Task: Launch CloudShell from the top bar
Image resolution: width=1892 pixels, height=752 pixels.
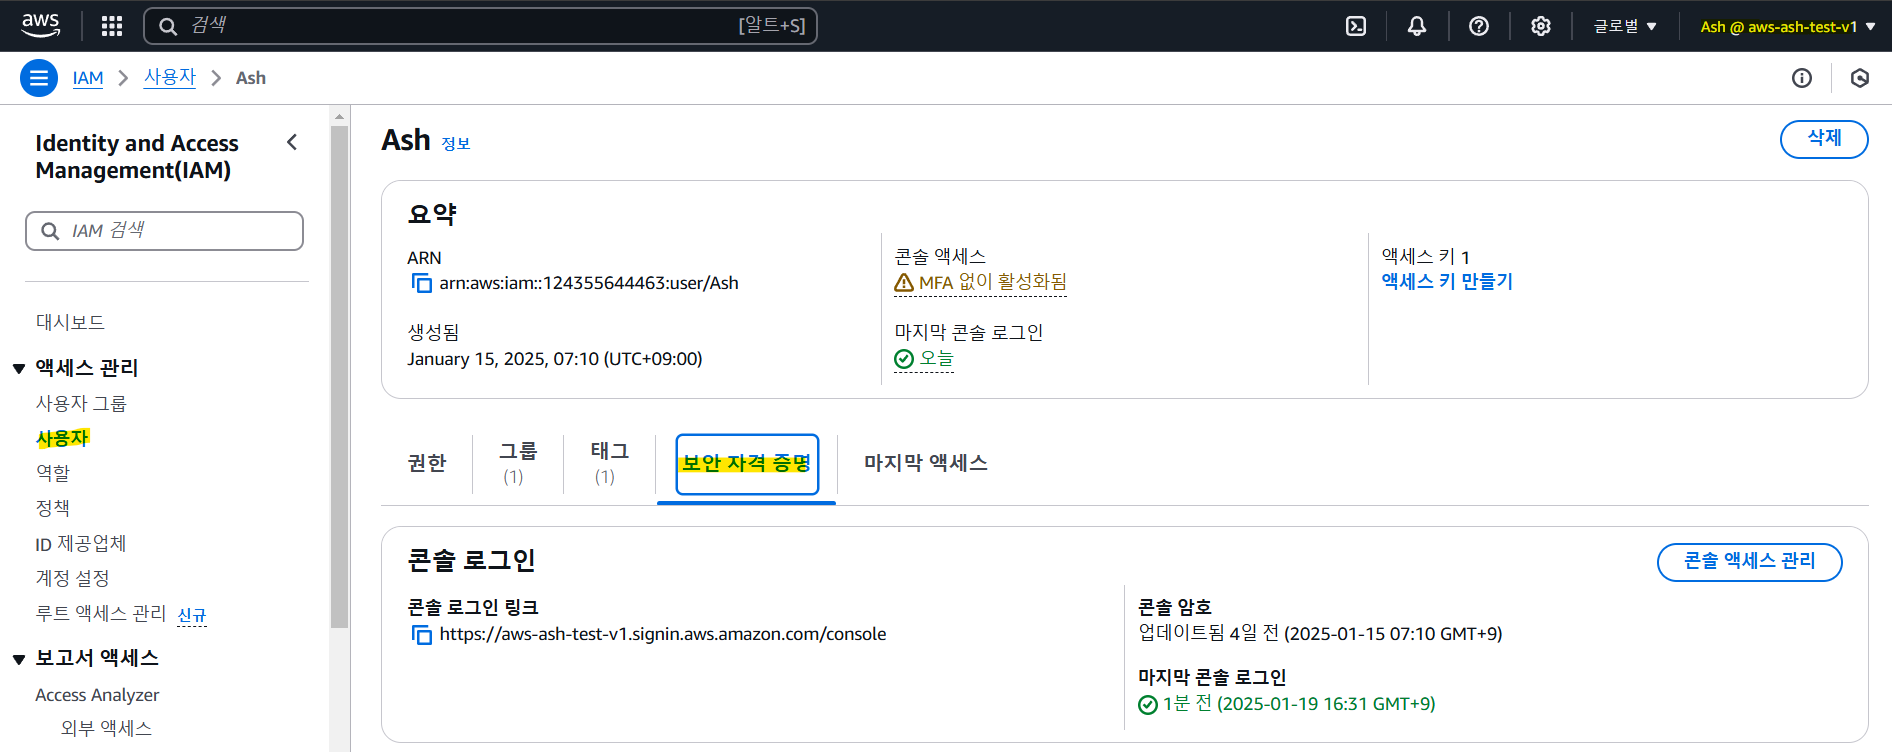Action: tap(1356, 26)
